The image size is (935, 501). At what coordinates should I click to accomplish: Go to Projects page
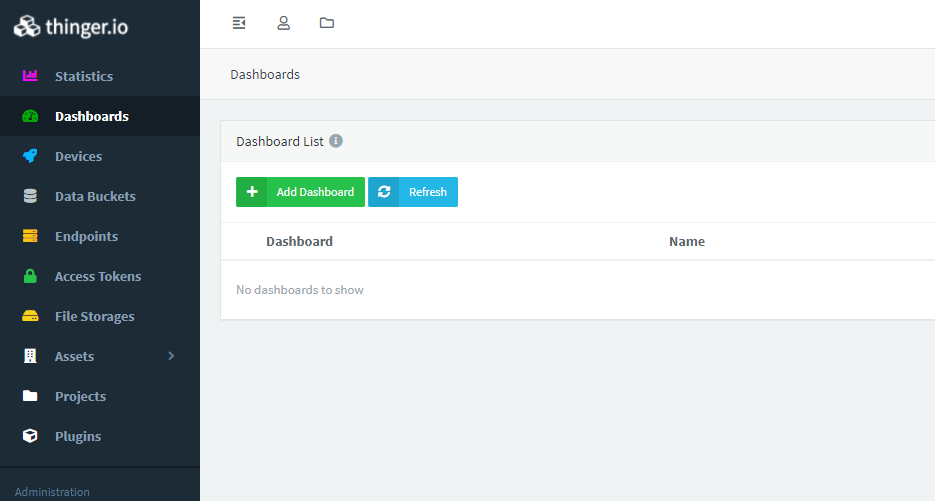tap(81, 396)
